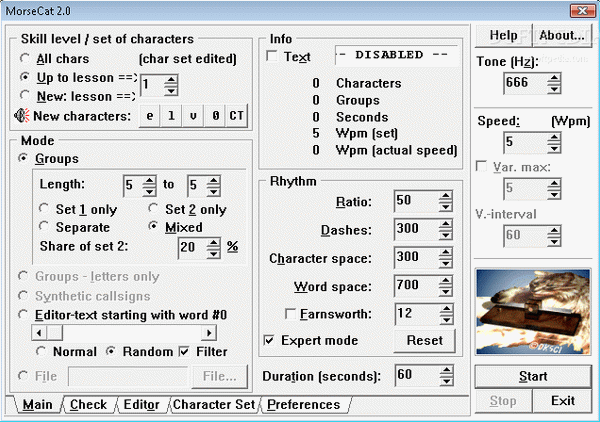Select the All chars radio button
This screenshot has width=600, height=422.
(x=25, y=58)
